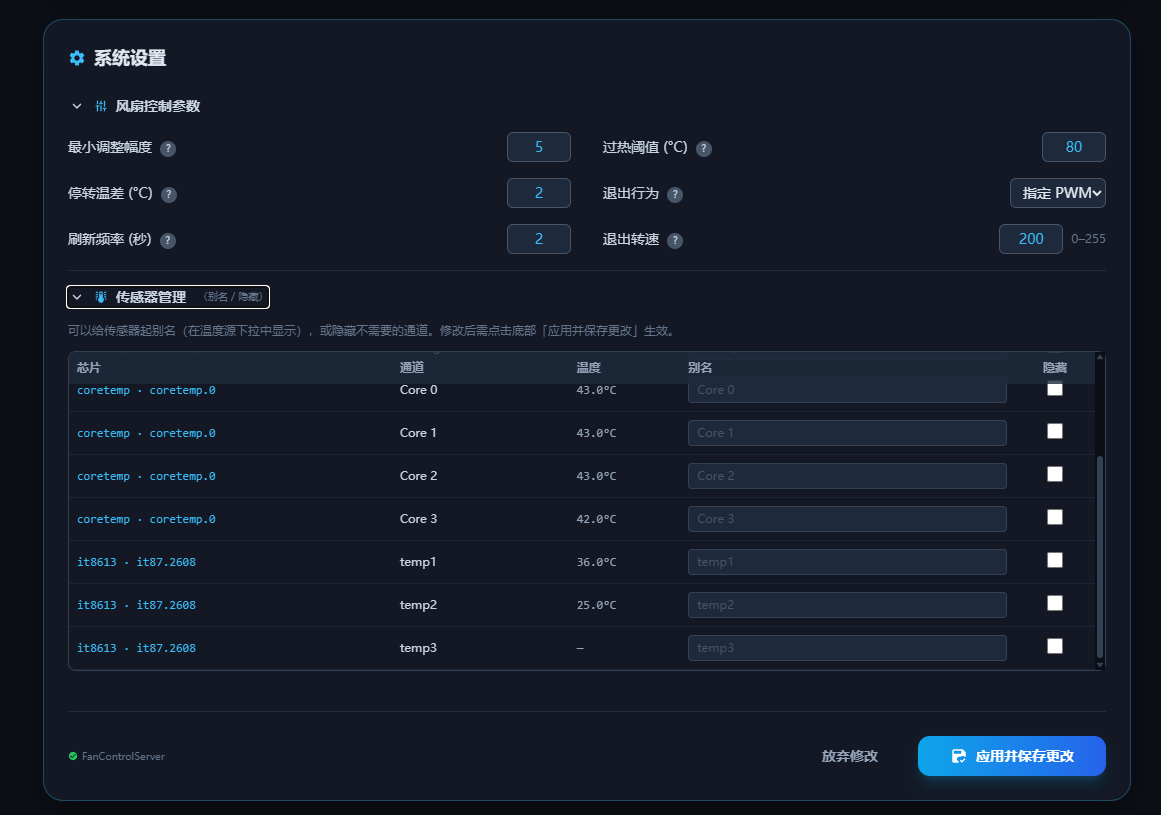Click the sensor table scroll-down arrow

click(x=1100, y=665)
